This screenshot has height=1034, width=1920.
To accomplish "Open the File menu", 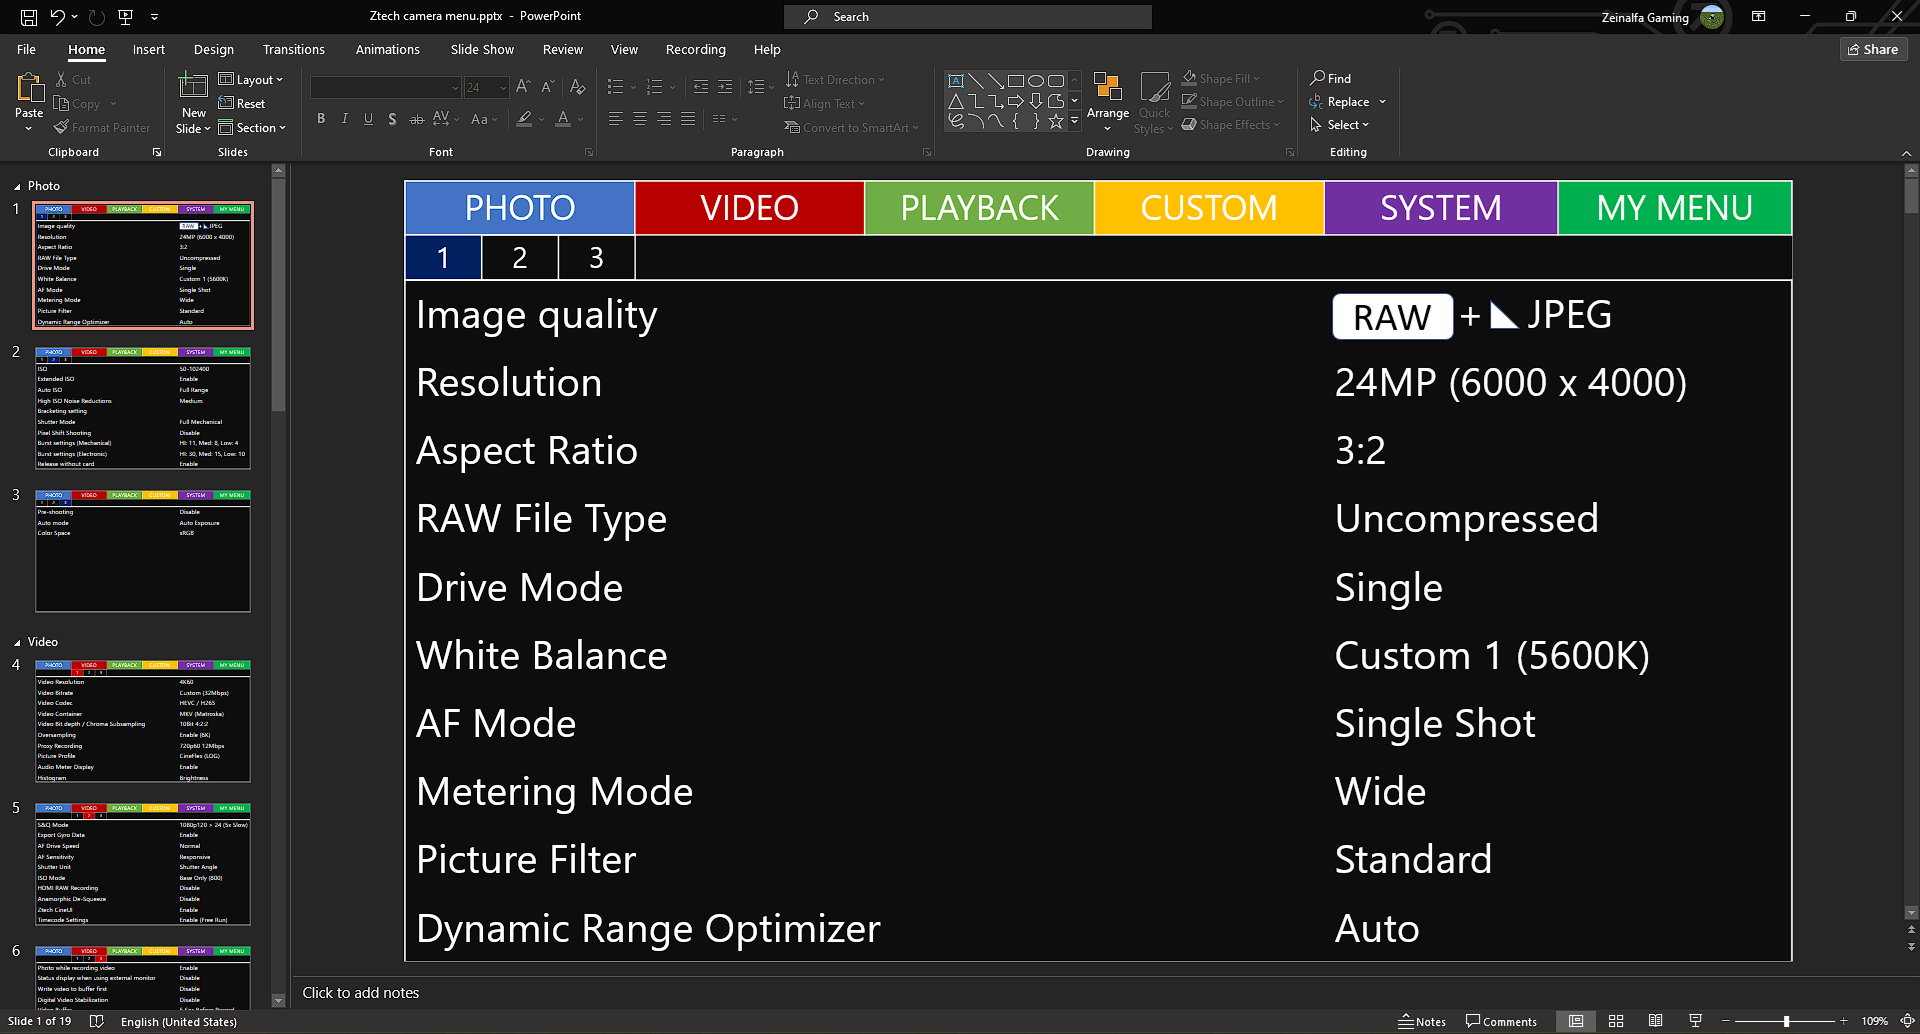I will 26,49.
